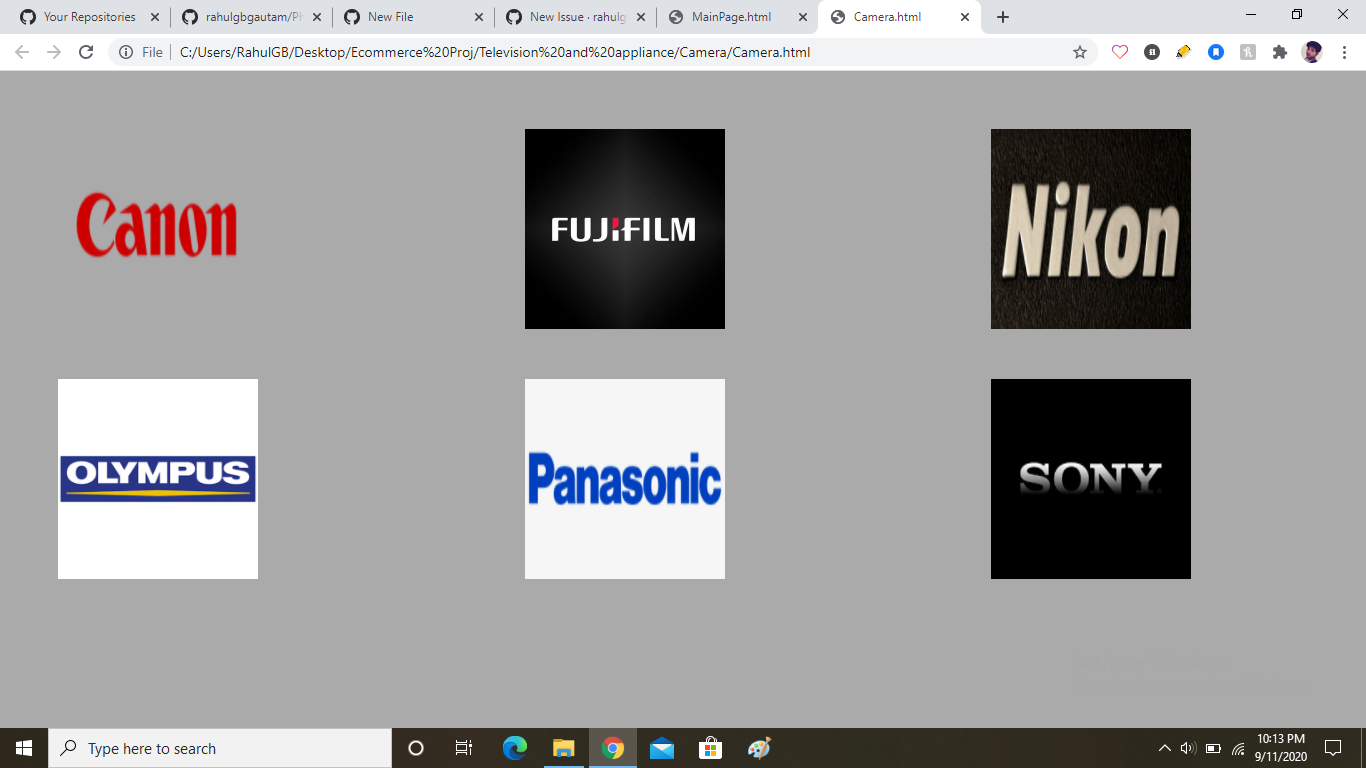Open the gray square extension icon
This screenshot has width=1366, height=768.
tap(1248, 52)
